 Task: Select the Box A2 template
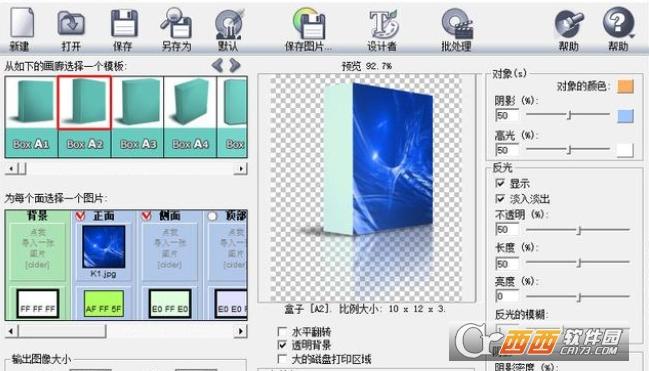(x=84, y=116)
